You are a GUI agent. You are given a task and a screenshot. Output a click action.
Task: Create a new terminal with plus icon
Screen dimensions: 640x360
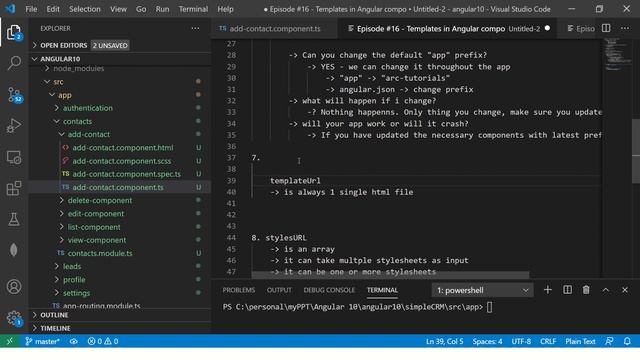click(x=548, y=290)
